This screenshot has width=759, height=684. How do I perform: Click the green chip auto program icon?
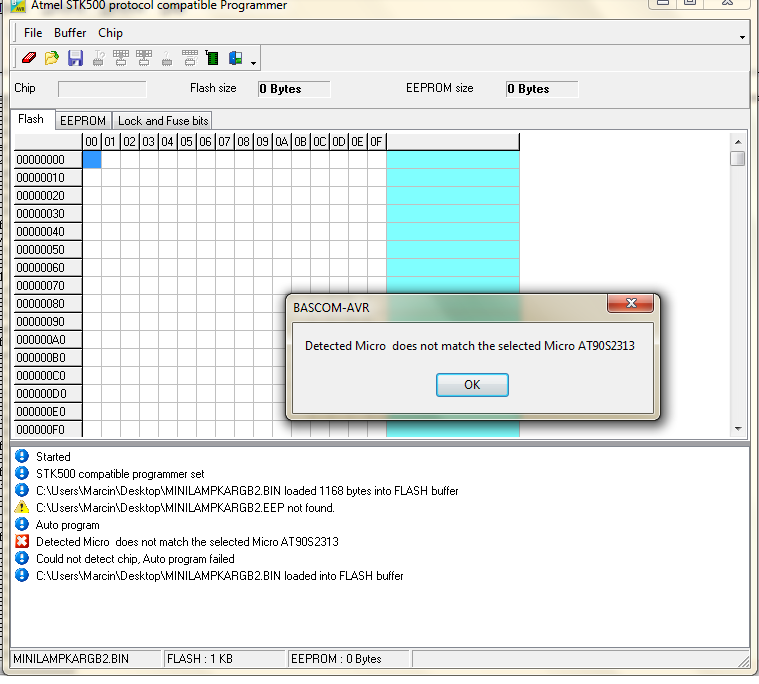click(x=212, y=58)
